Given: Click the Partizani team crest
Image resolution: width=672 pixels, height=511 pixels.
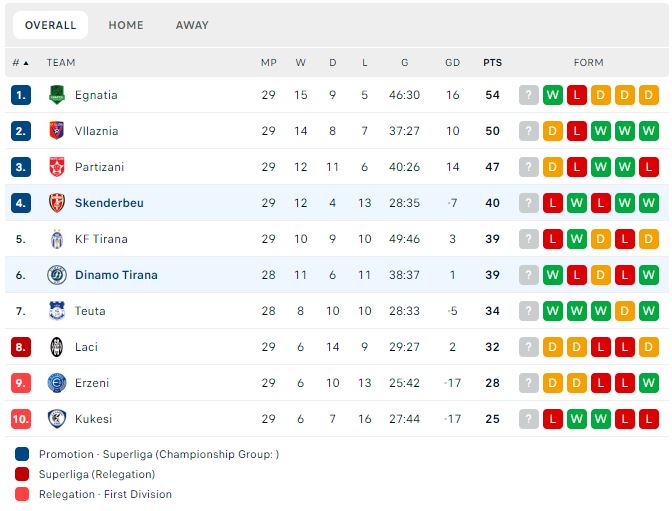Looking at the screenshot, I should coord(57,167).
